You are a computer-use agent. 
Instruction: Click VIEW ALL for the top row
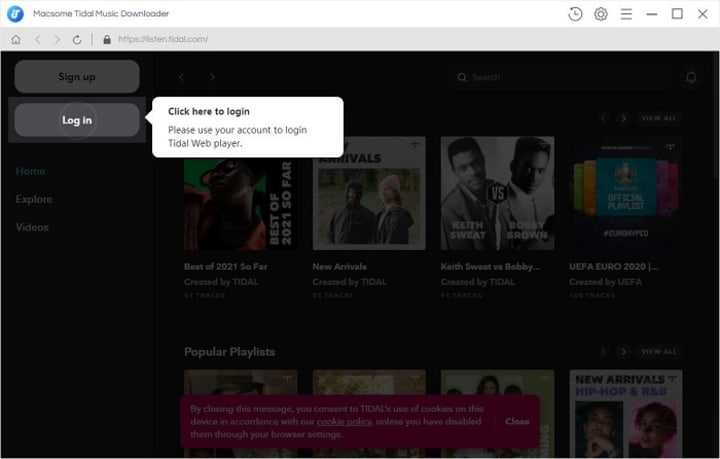(659, 118)
